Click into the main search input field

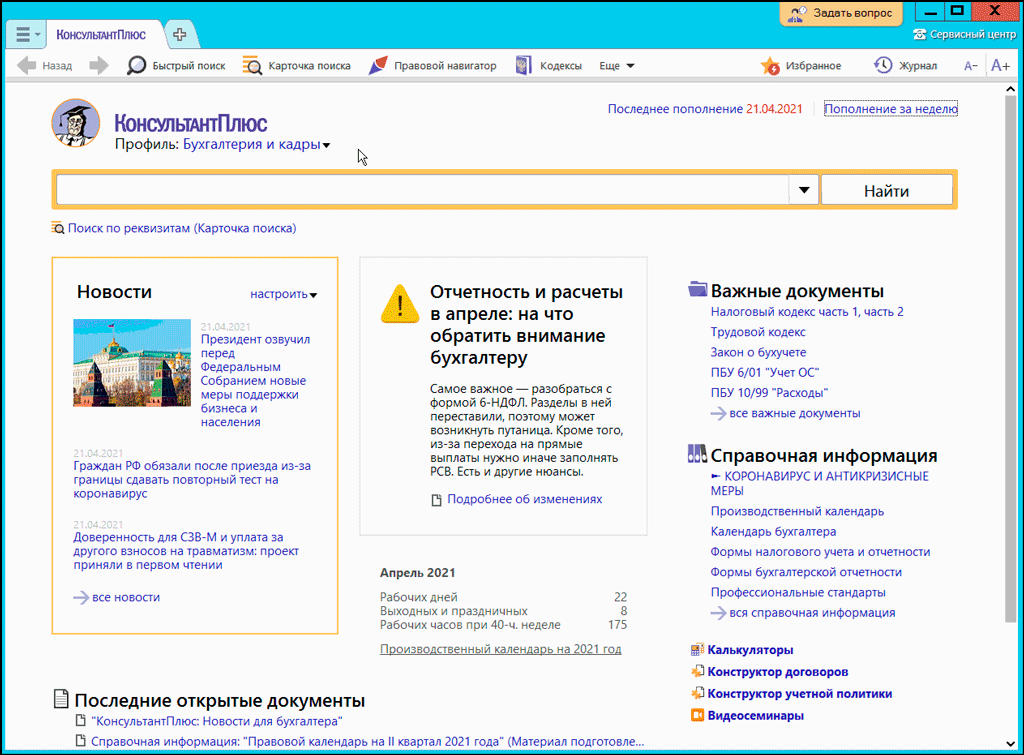click(423, 190)
